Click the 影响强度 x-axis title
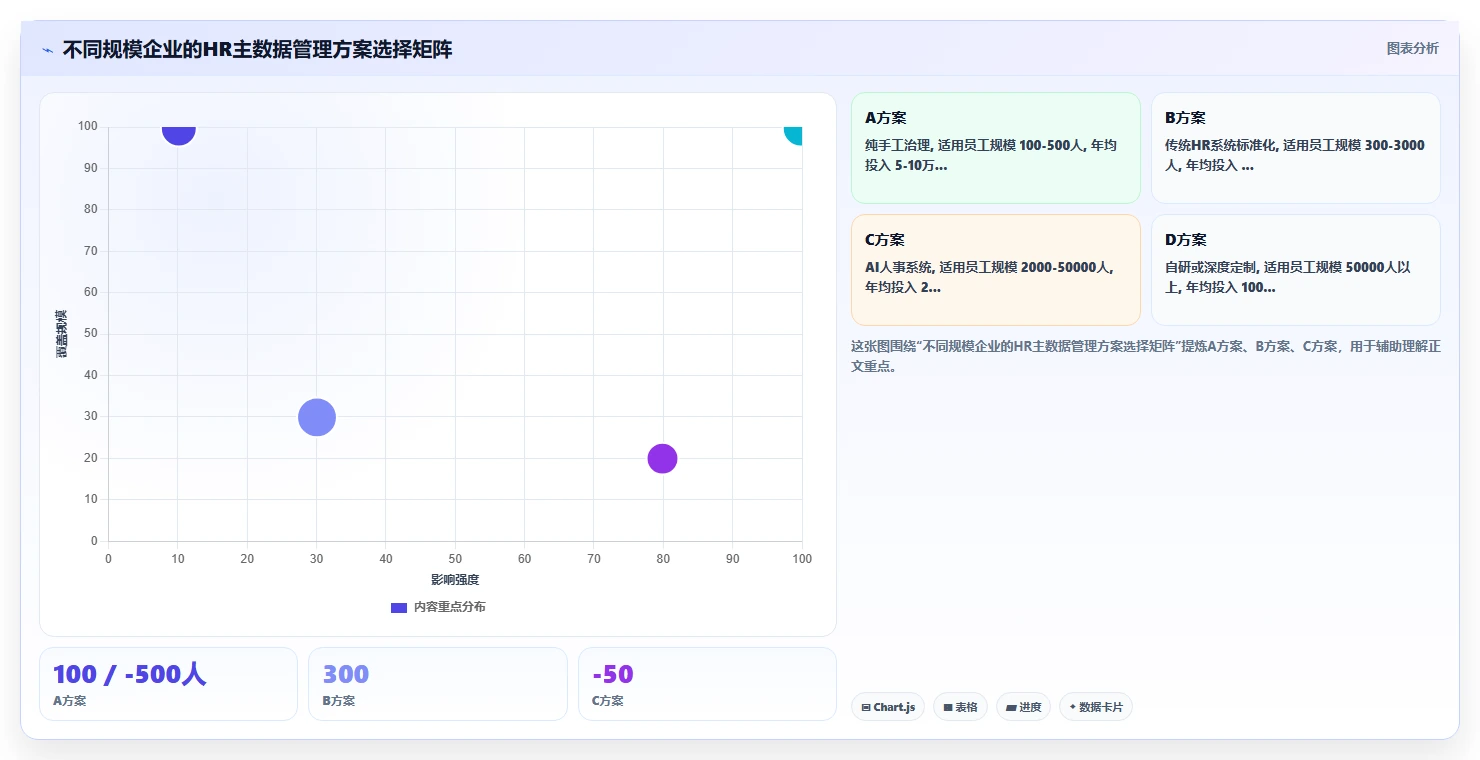 tap(455, 580)
